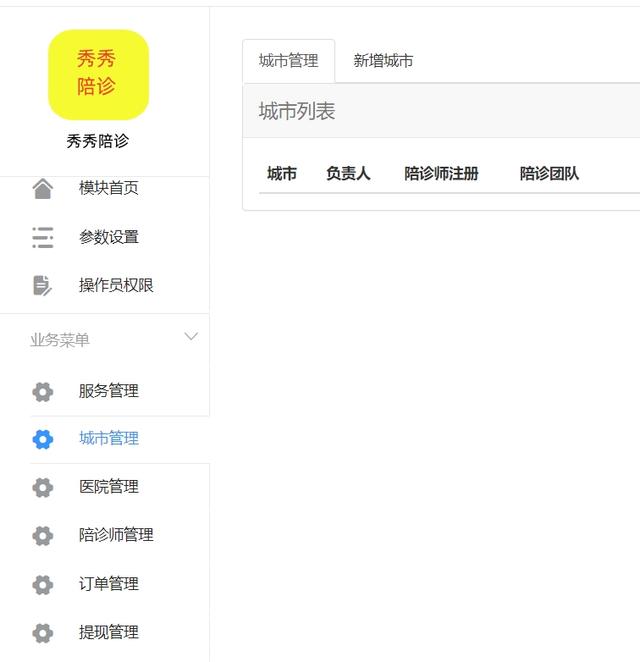This screenshot has height=662, width=640.
Task: Click the 秀秀陪诊 name text below logo
Action: click(x=98, y=141)
